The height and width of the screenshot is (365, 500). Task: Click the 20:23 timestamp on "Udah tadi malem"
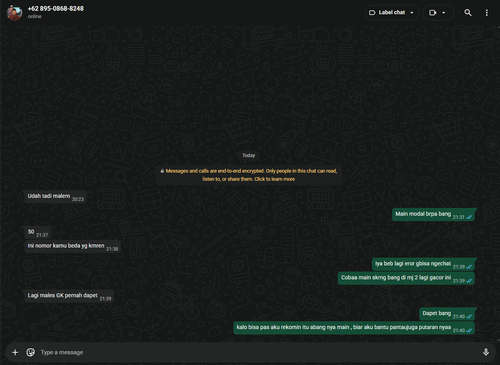click(78, 199)
